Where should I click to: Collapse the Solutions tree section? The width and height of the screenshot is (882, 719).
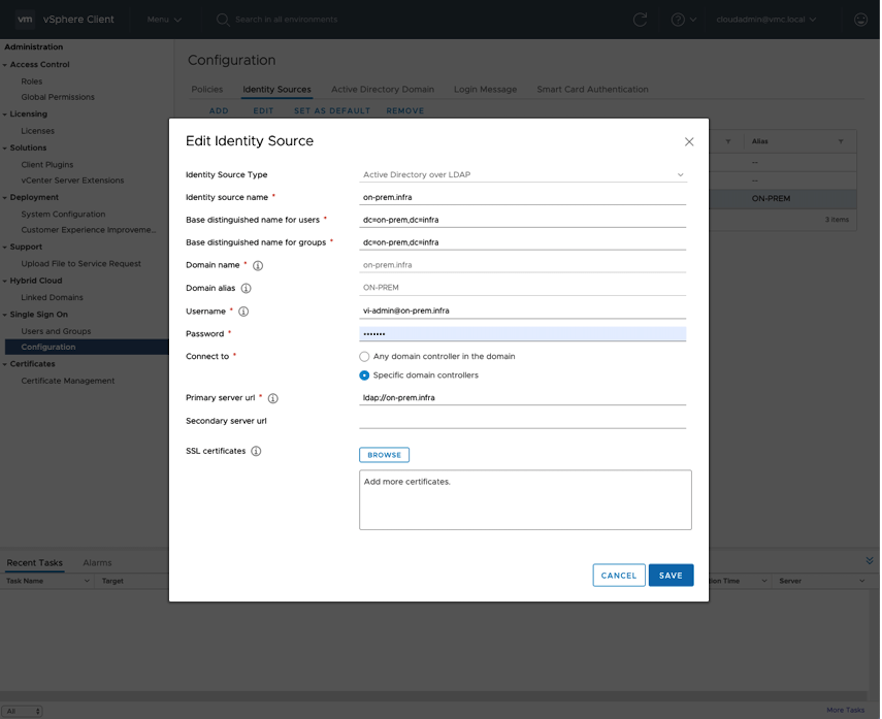point(5,148)
